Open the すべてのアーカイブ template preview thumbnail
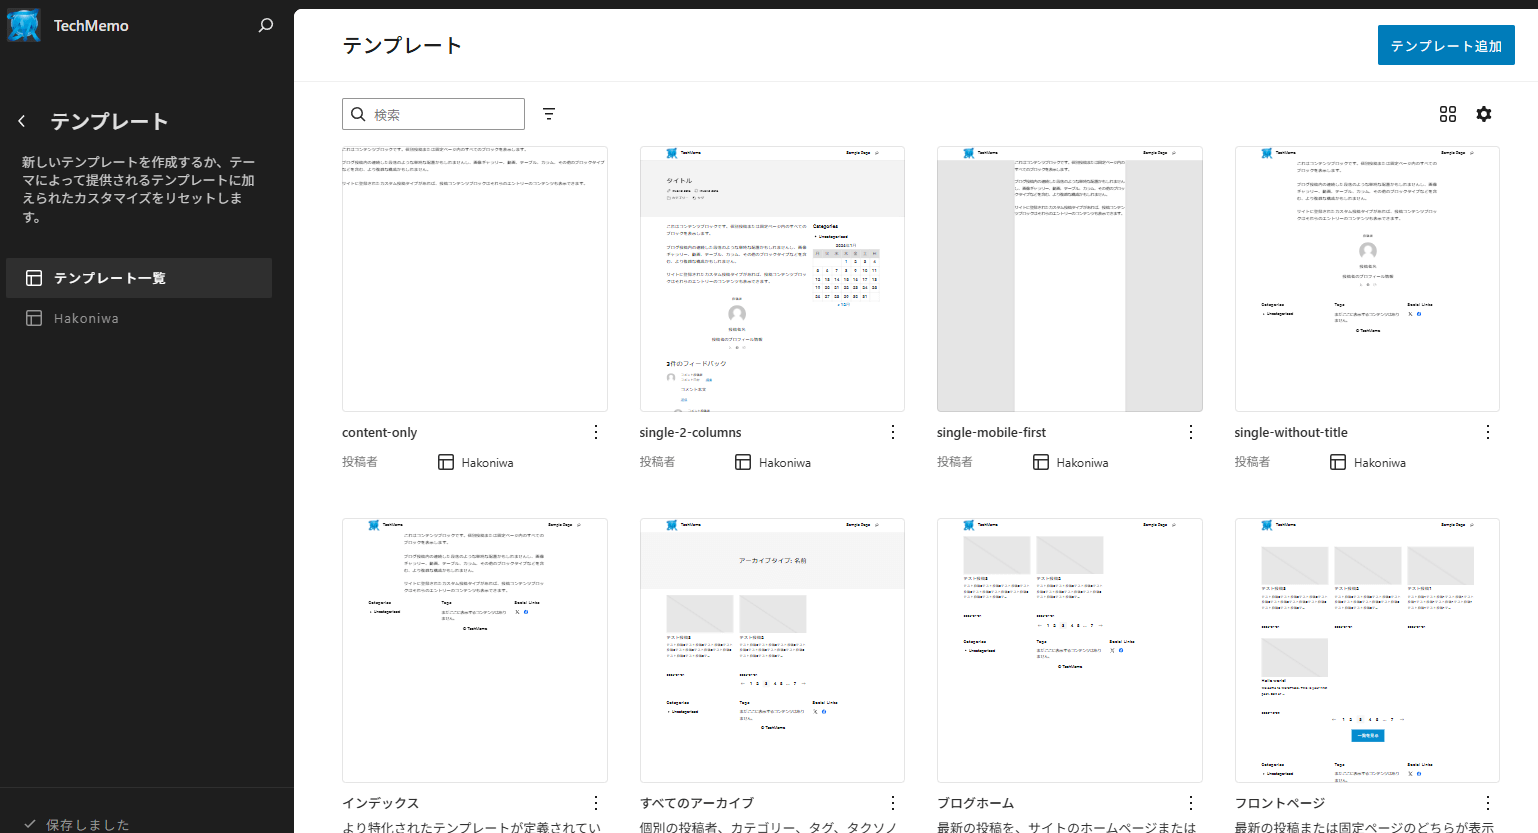This screenshot has height=833, width=1538. (x=772, y=650)
